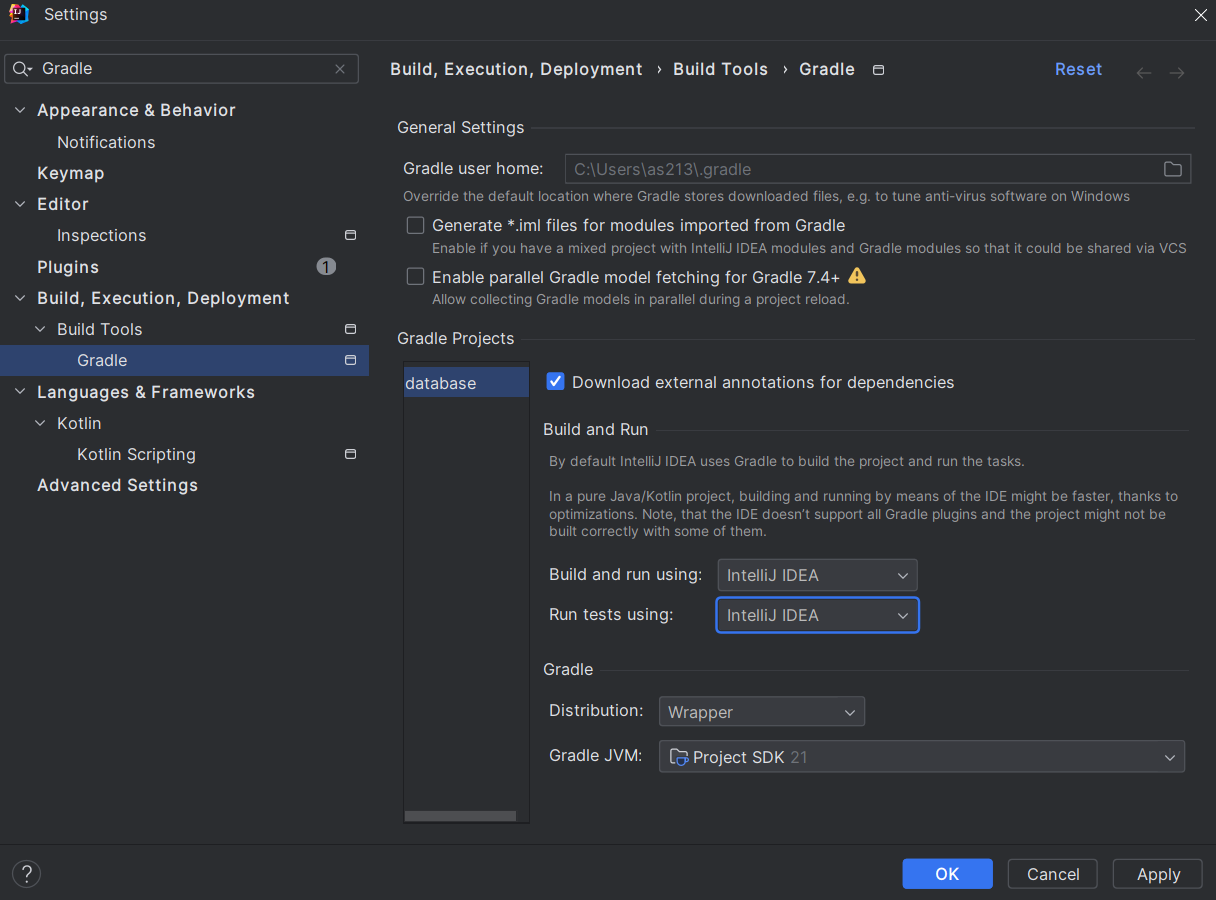Image resolution: width=1216 pixels, height=900 pixels.
Task: Reset the Gradle settings changes
Action: (x=1078, y=69)
